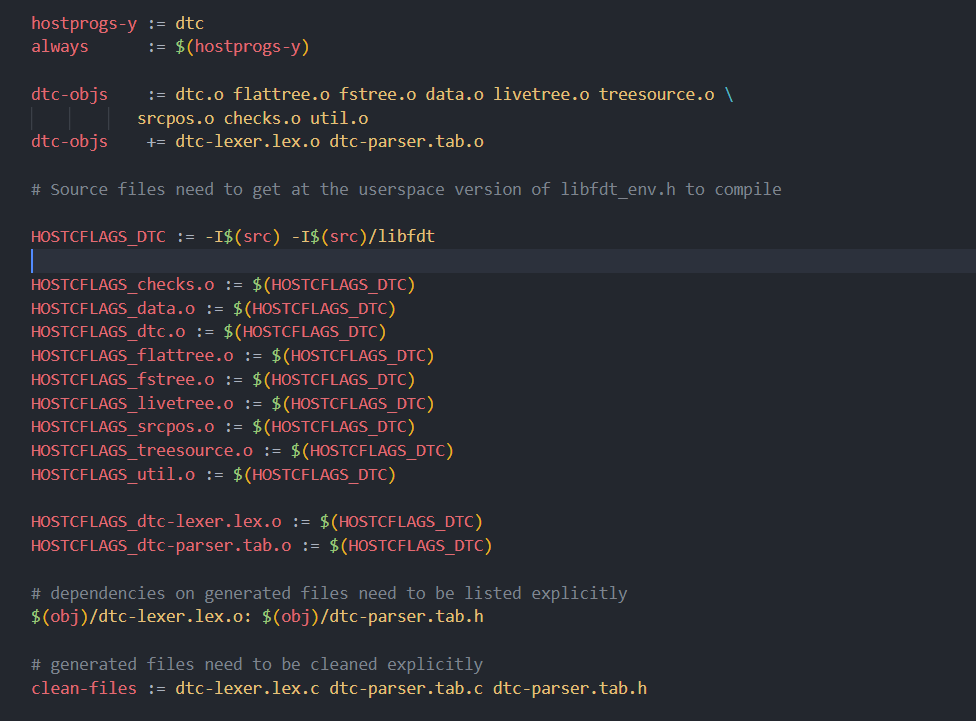Click 'HOSTCFLAGS_checks.o' variable
976x721 pixels.
tap(123, 285)
